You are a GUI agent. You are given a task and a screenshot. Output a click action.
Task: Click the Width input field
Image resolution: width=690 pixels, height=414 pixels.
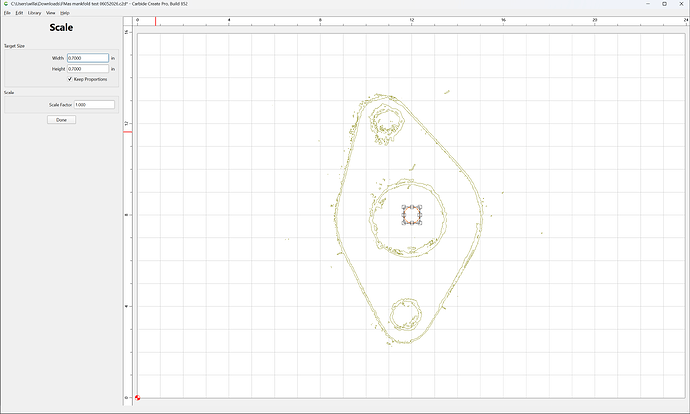click(x=88, y=58)
